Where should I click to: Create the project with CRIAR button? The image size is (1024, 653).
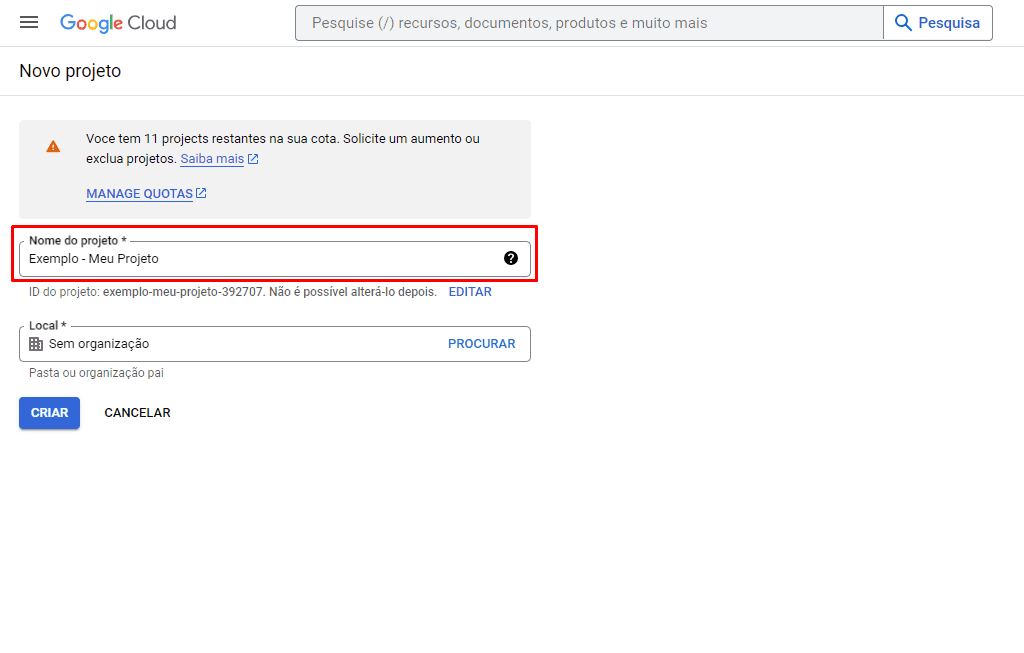pyautogui.click(x=49, y=413)
